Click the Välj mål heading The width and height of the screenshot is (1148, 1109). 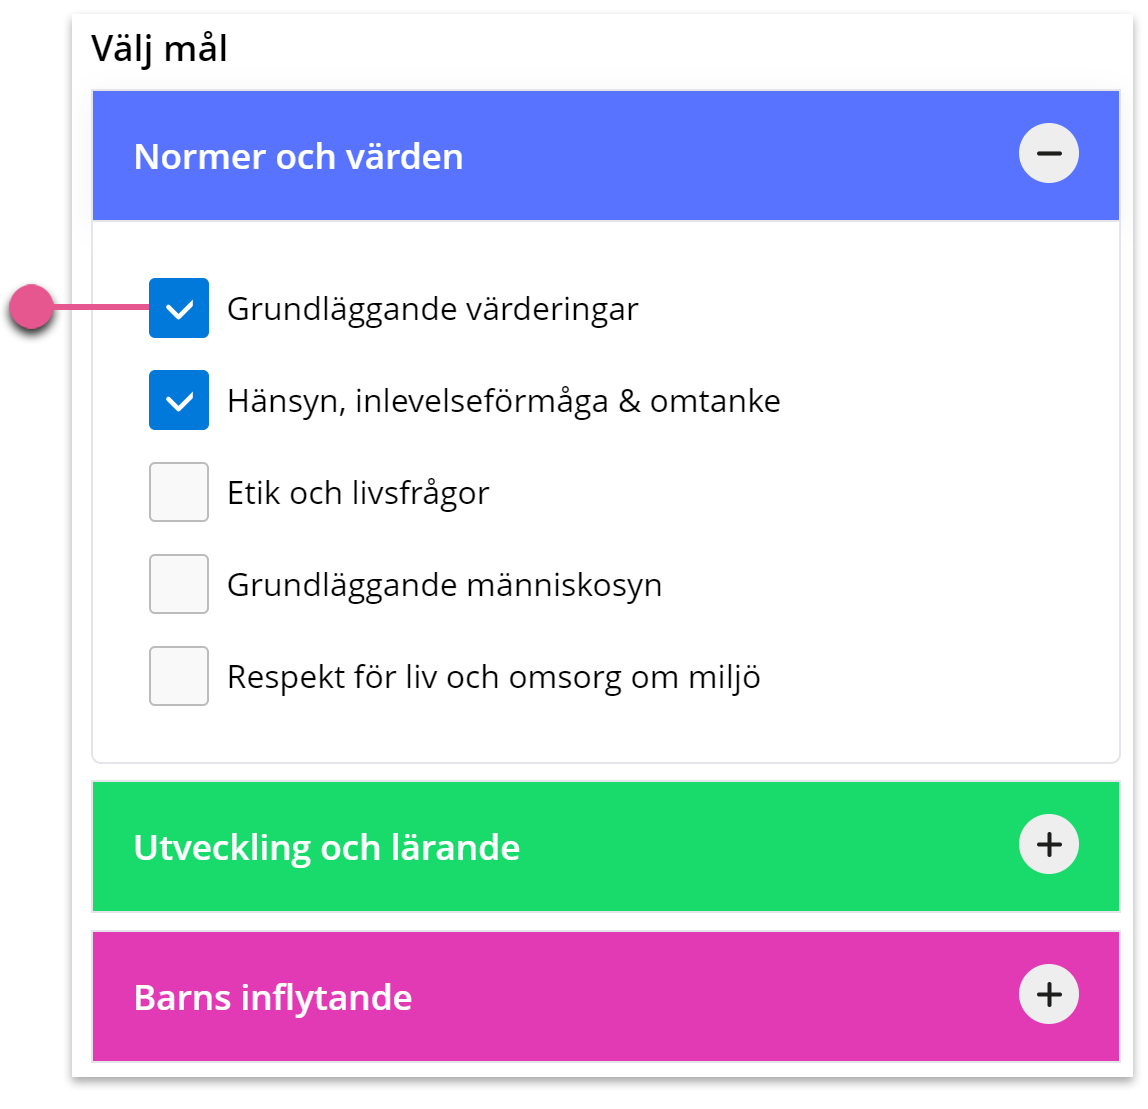coord(159,50)
